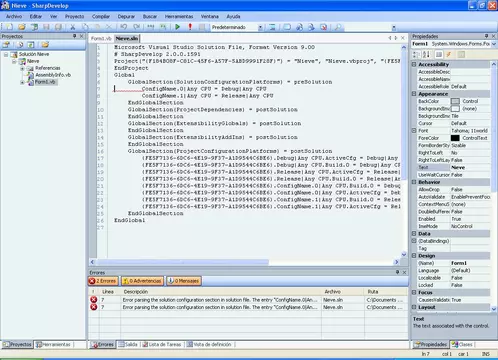This screenshot has width=498, height=360.
Task: Open the Proyecto menu
Action: (x=74, y=16)
